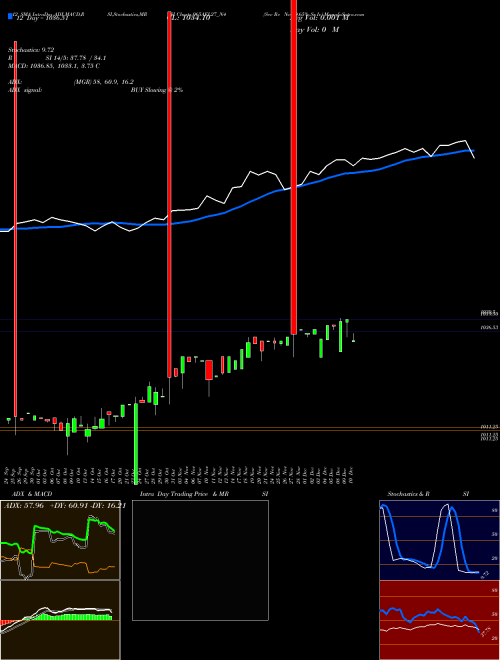Click the 1011.25 support level label
The width and height of the screenshot is (500, 660).
coord(490,427)
